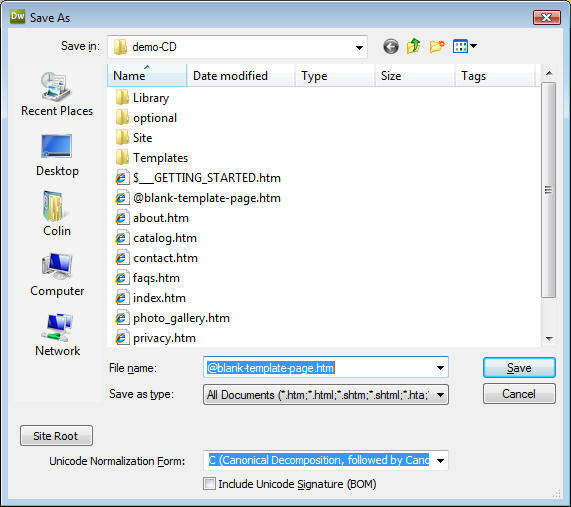Screen dimensions: 571x507
Task: Expand the Save in demo-CD dropdown
Action: click(x=237, y=47)
